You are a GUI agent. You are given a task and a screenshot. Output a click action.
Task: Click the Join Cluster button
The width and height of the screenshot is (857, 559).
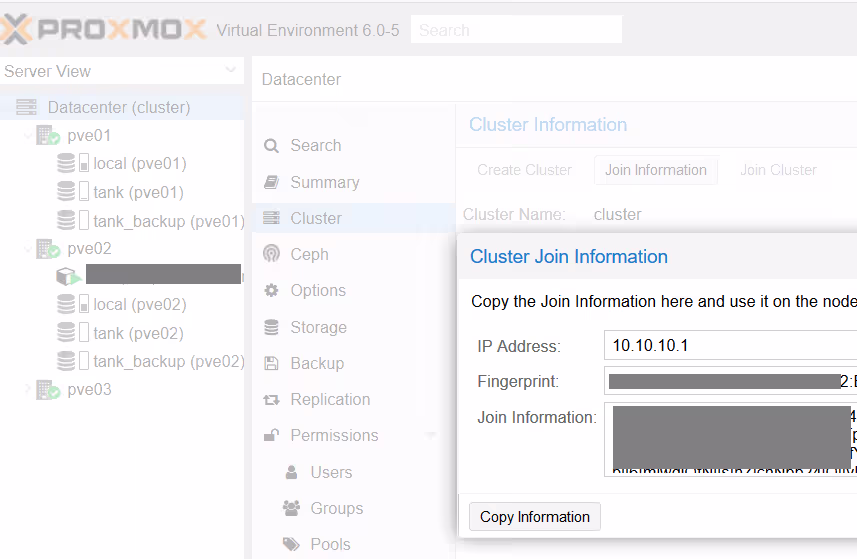(778, 170)
